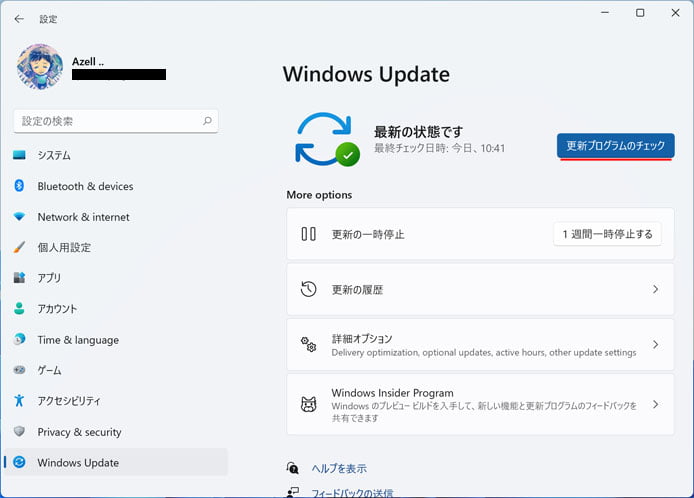Click the feedback person icon
694x498 pixels.
[293, 492]
